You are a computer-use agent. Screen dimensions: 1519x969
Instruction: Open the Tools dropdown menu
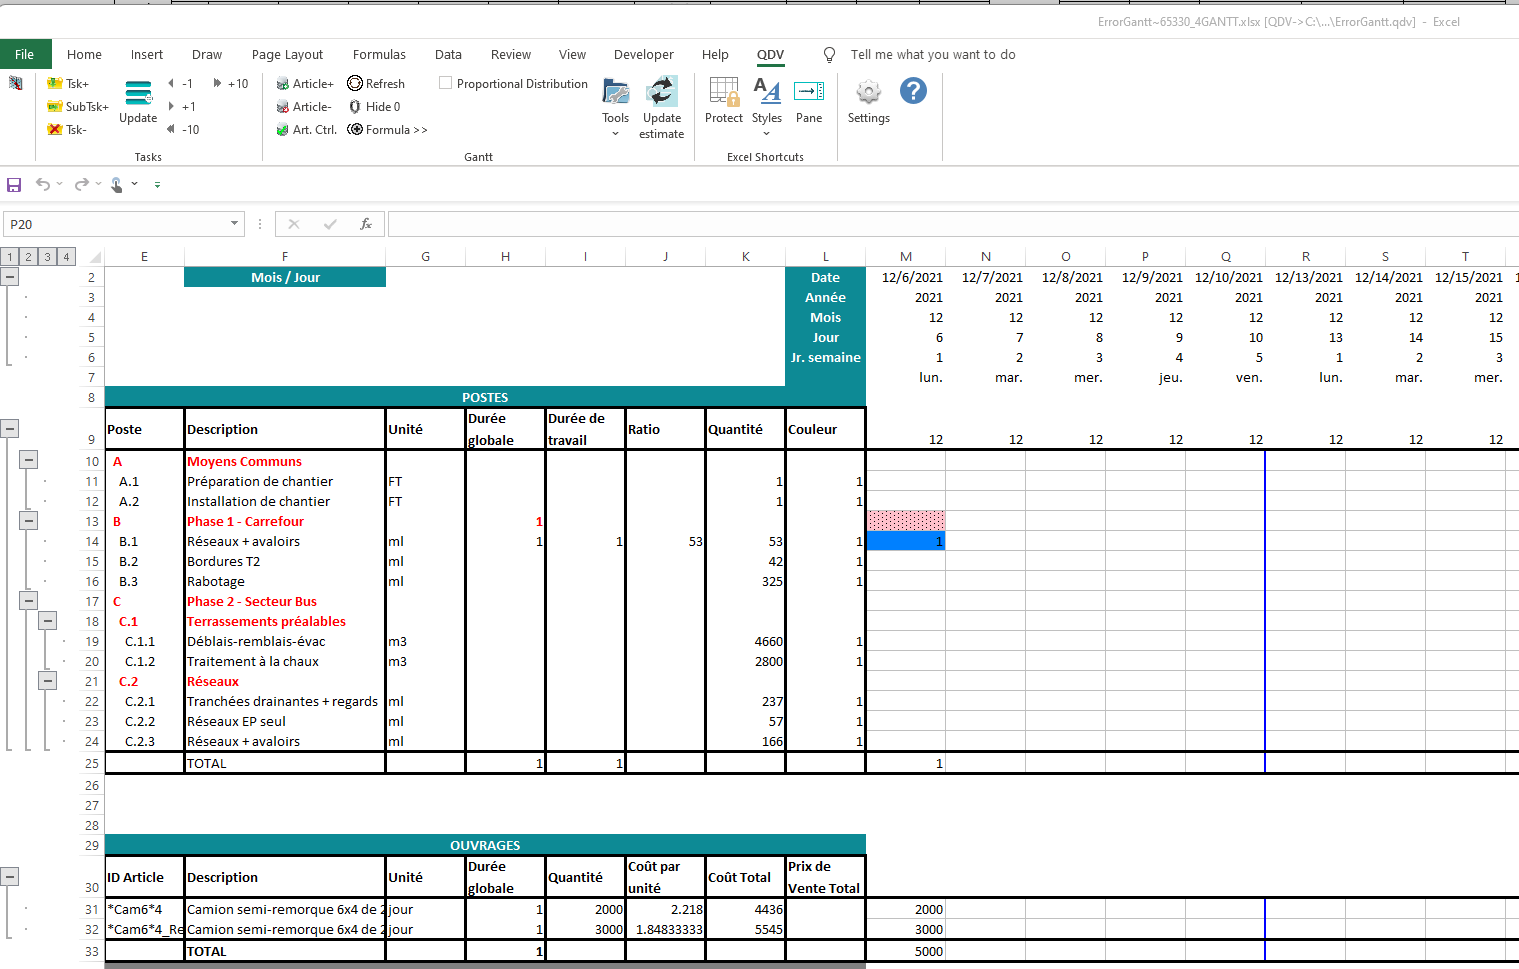coord(615,134)
